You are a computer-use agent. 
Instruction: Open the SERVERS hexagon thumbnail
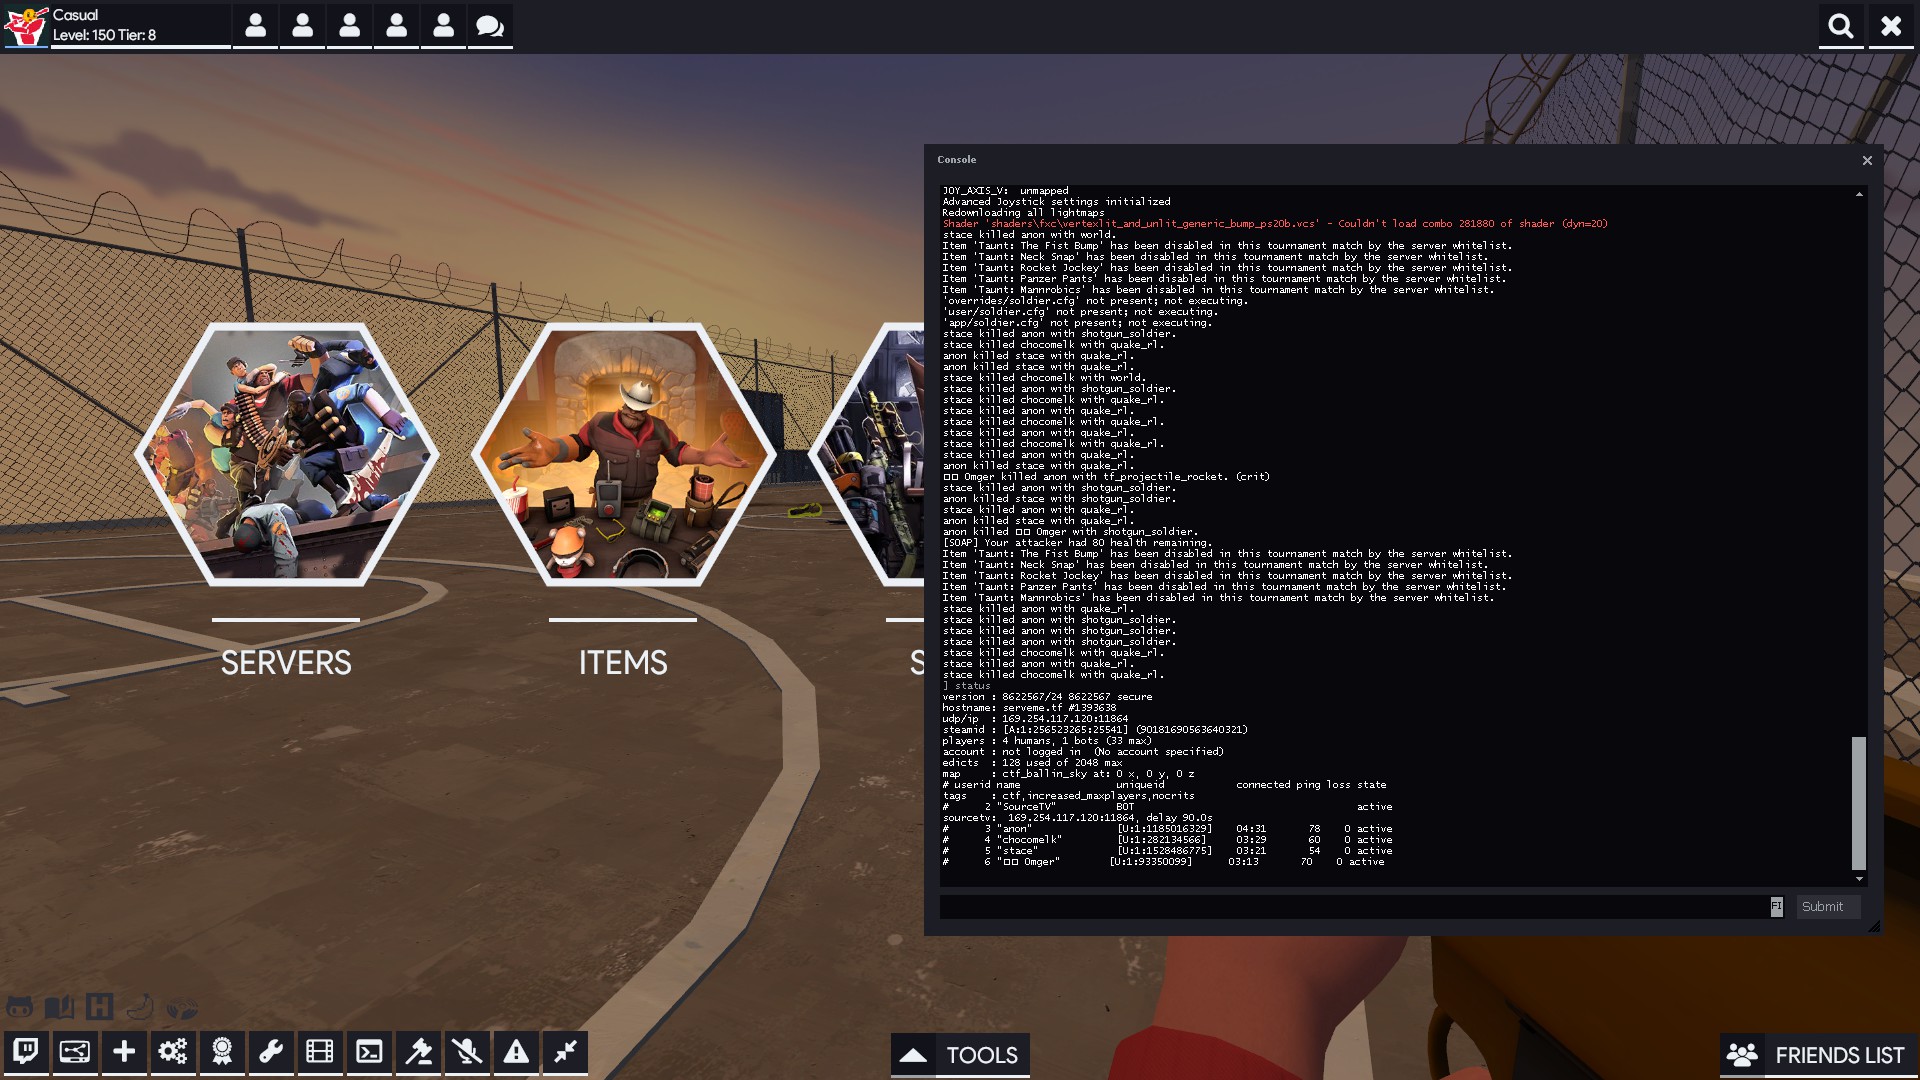pyautogui.click(x=286, y=454)
